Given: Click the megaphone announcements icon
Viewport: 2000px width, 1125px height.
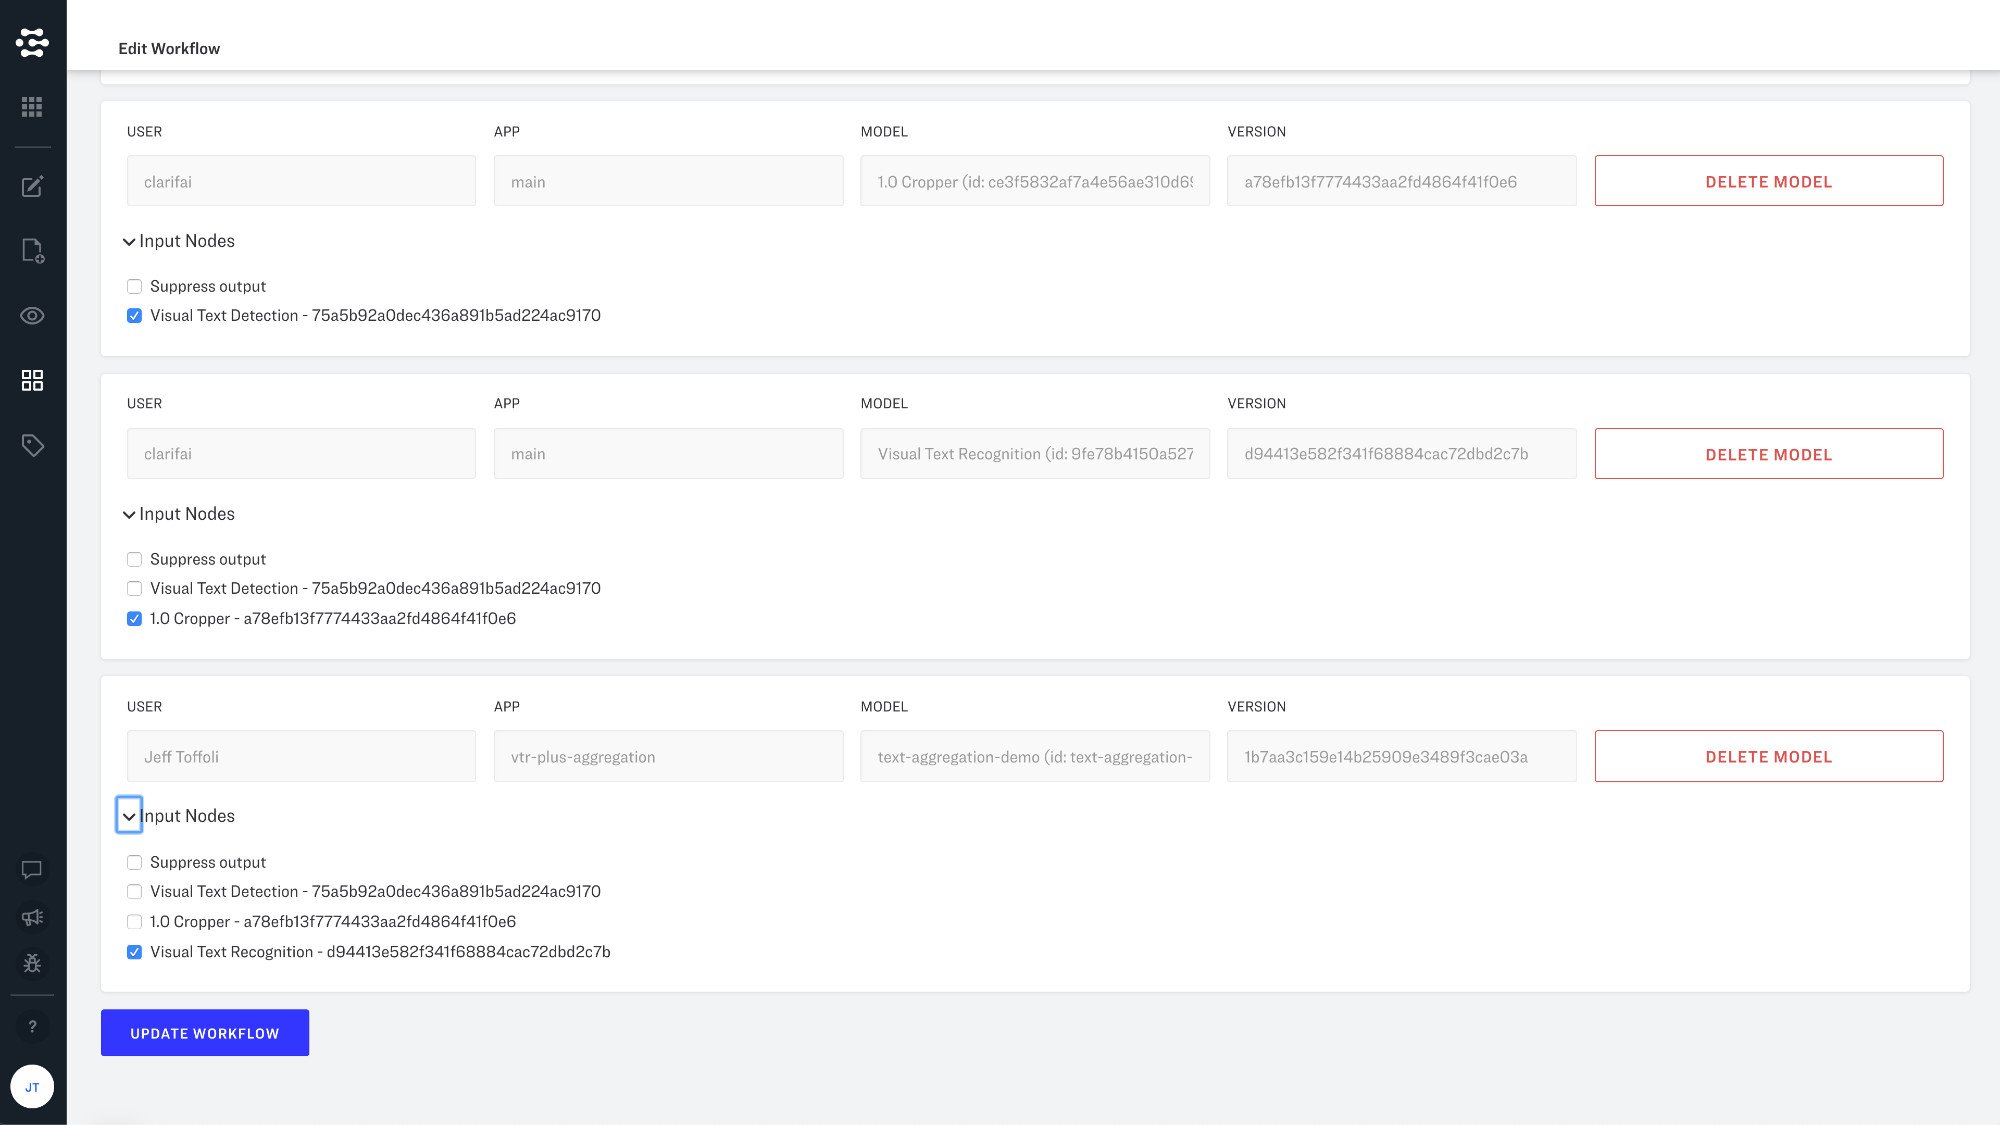Looking at the screenshot, I should (32, 917).
